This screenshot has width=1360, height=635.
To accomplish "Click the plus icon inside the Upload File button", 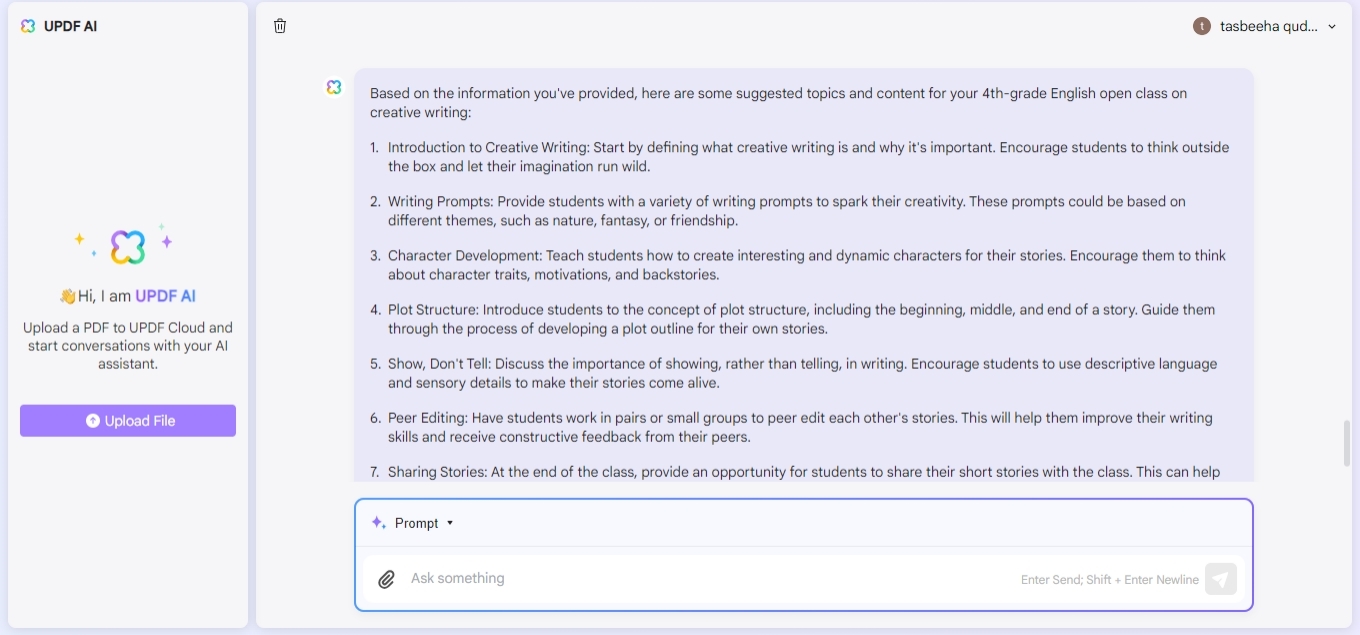I will (92, 420).
